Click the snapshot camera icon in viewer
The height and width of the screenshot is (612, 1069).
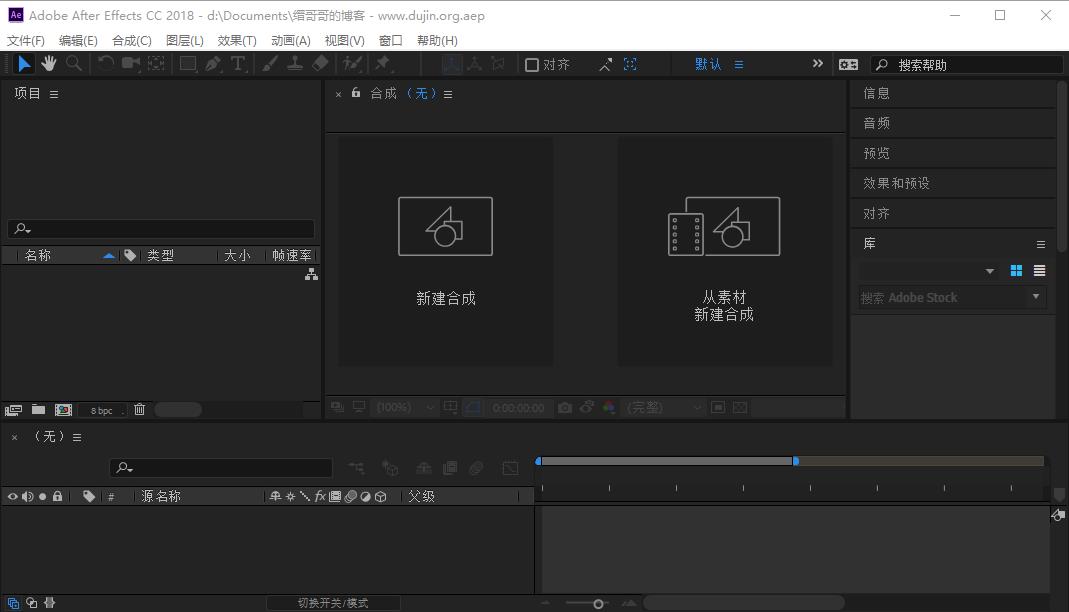pyautogui.click(x=564, y=408)
